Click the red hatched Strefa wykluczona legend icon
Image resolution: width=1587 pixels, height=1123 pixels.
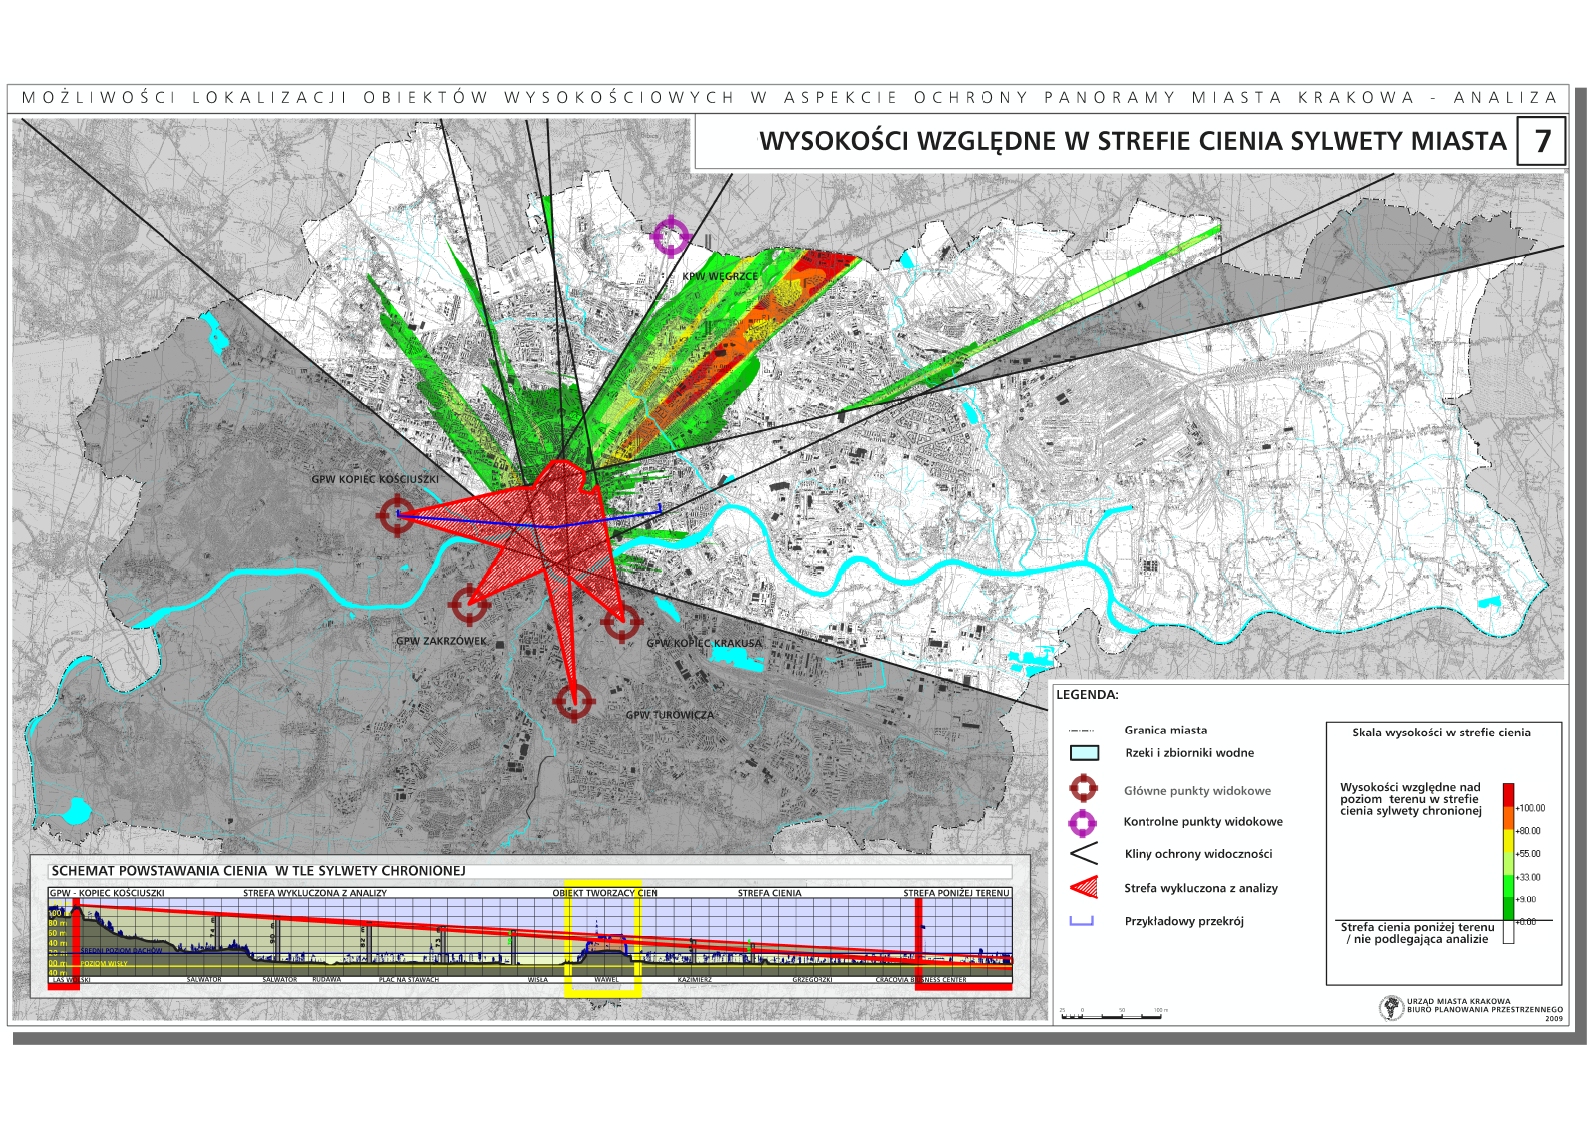1084,887
